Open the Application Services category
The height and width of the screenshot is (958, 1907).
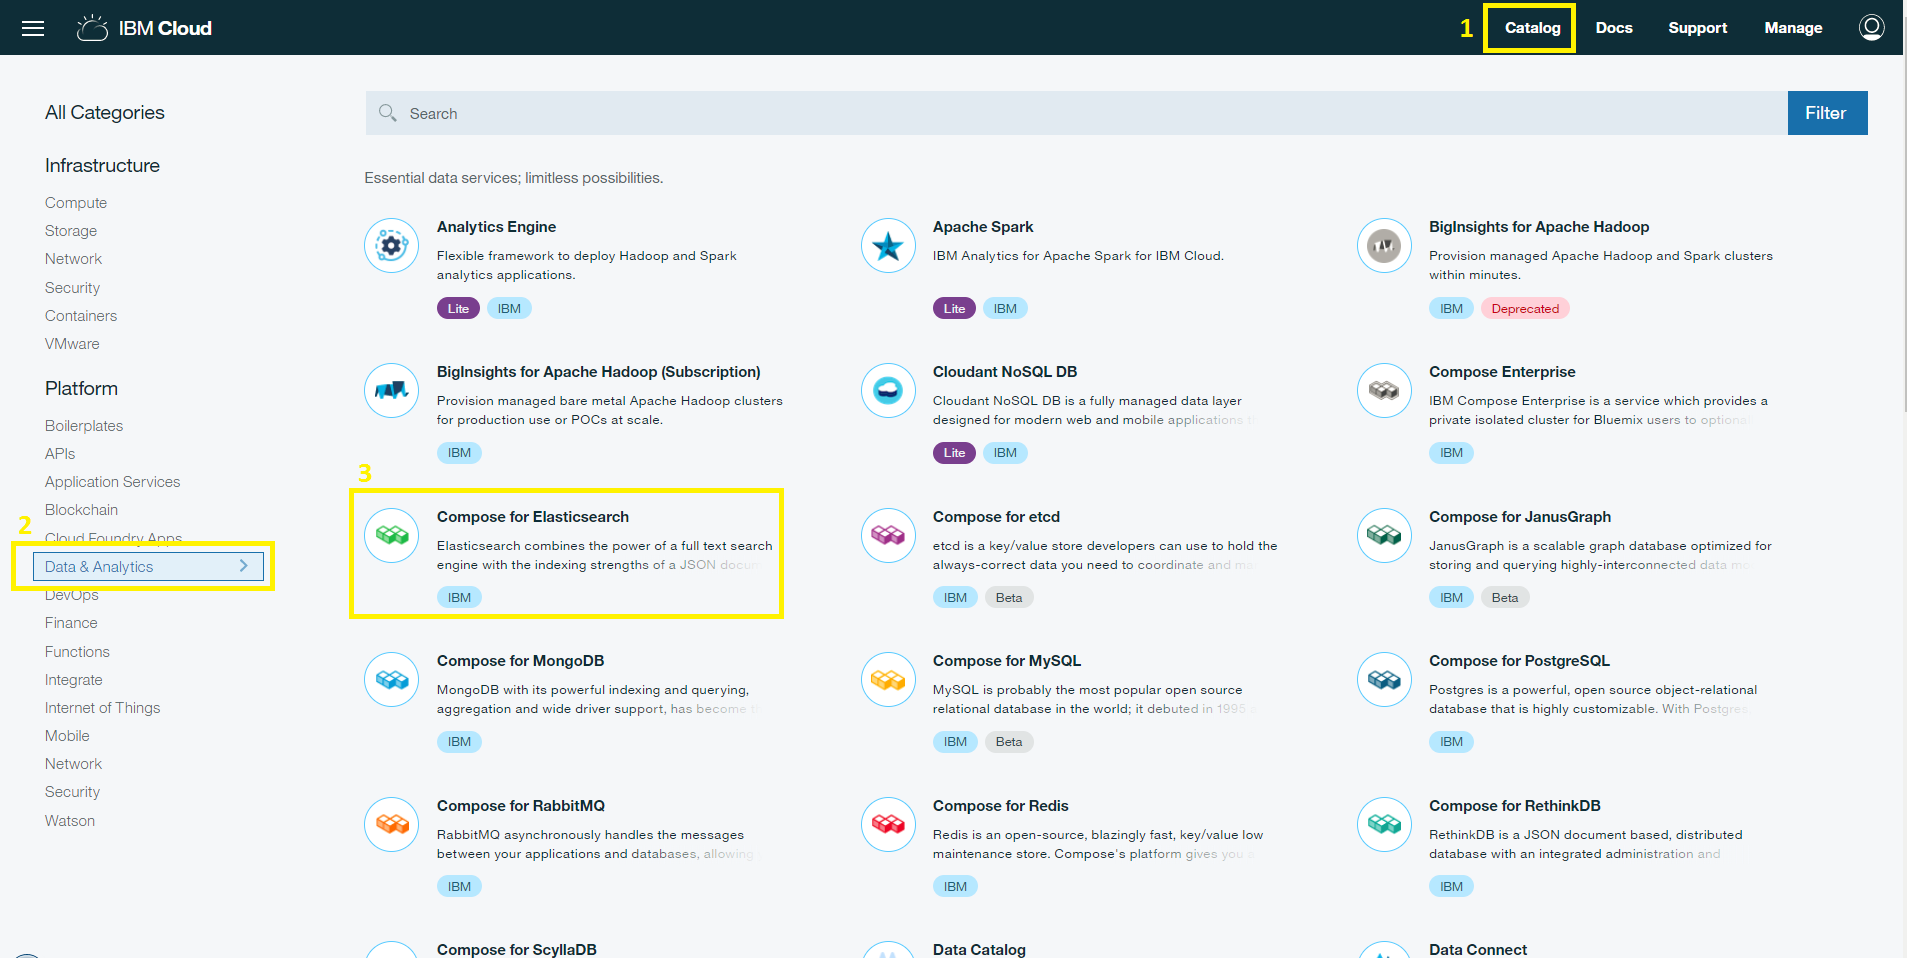click(x=112, y=481)
